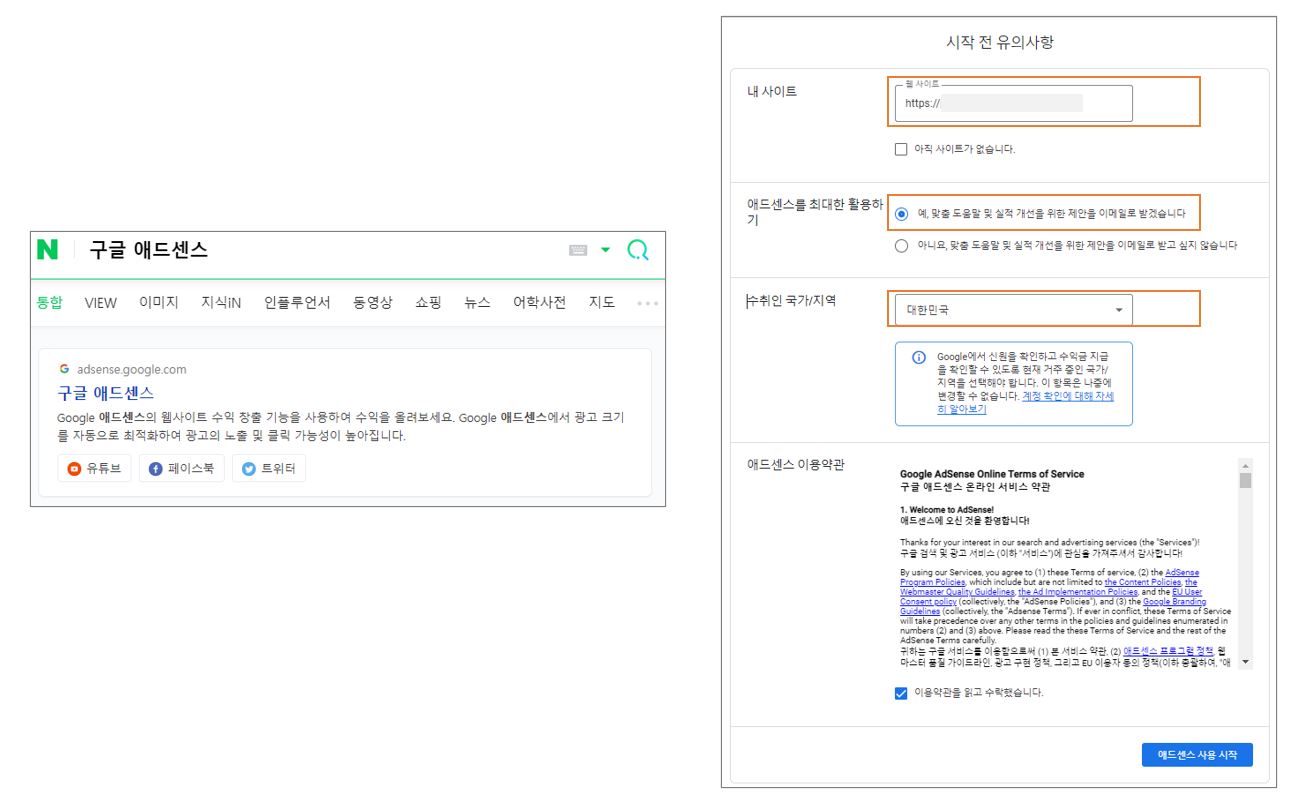Click the terms of service scrollbar thumb

point(1245,480)
